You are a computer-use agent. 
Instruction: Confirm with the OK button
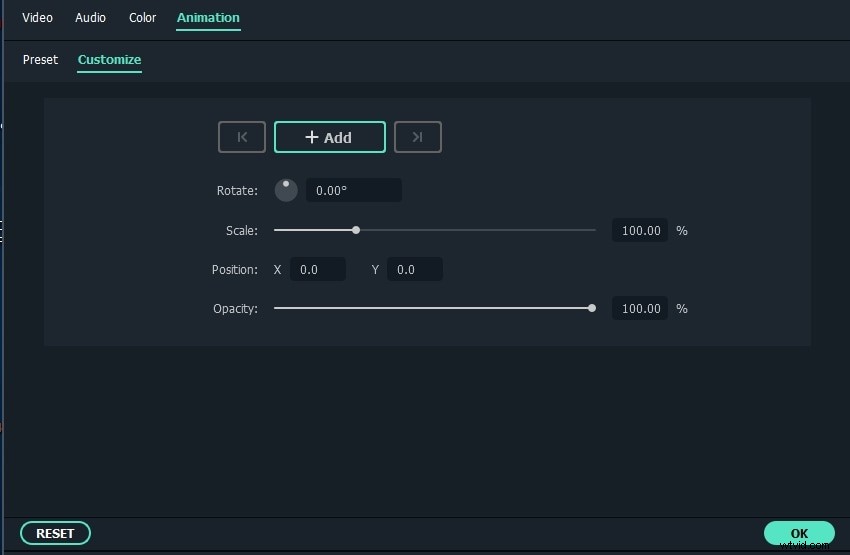pyautogui.click(x=799, y=533)
